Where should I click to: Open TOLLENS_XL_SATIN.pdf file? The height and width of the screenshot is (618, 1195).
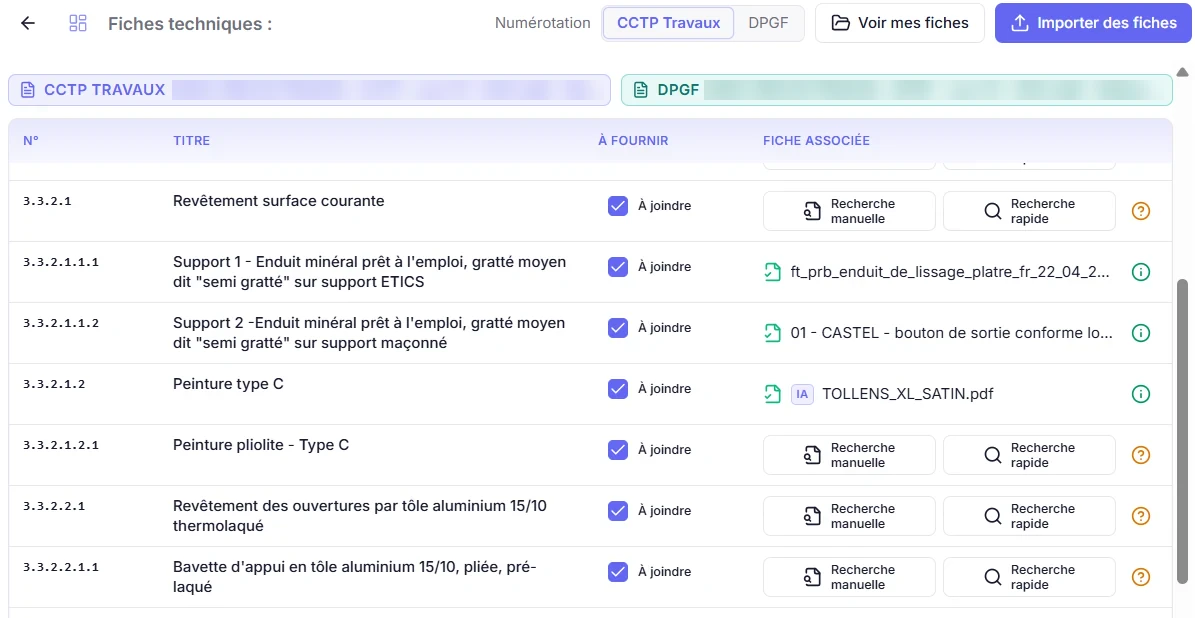tap(908, 394)
